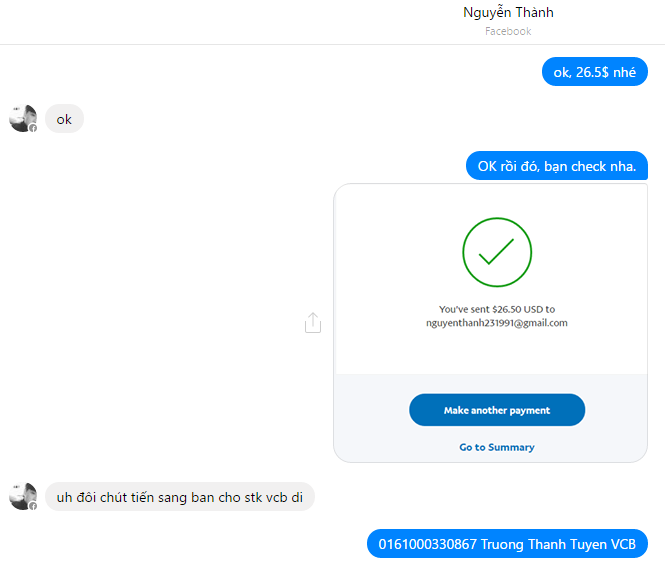Select bank account '0161000330867 Truong Thanh Tuyen' bubble
This screenshot has height=568, width=665.
[507, 543]
